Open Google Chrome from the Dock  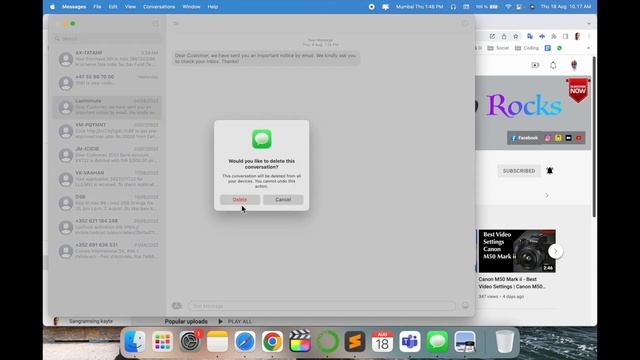click(x=272, y=341)
